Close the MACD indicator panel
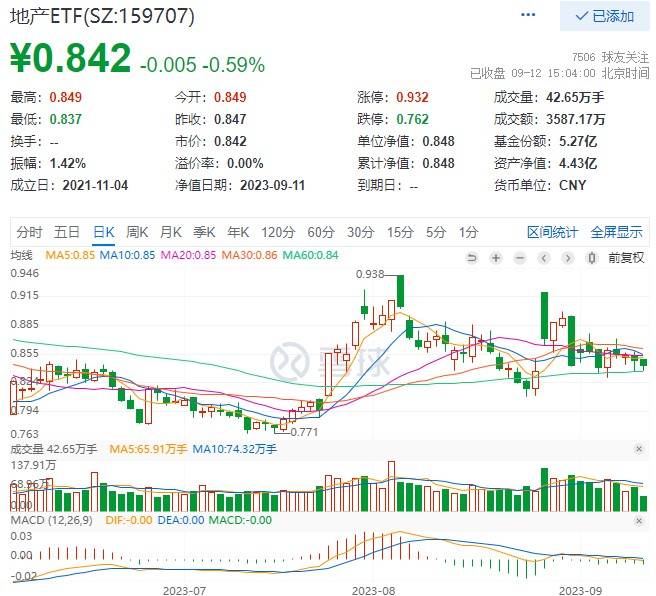 pos(639,520)
